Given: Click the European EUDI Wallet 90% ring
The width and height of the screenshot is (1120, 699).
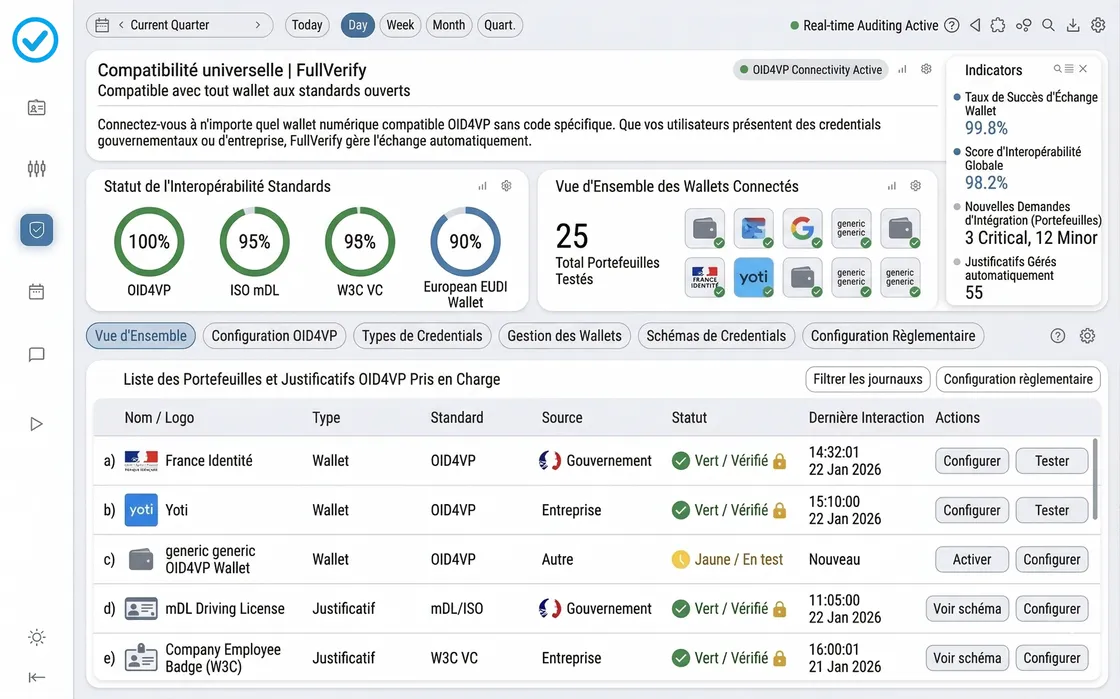Looking at the screenshot, I should coord(465,242).
